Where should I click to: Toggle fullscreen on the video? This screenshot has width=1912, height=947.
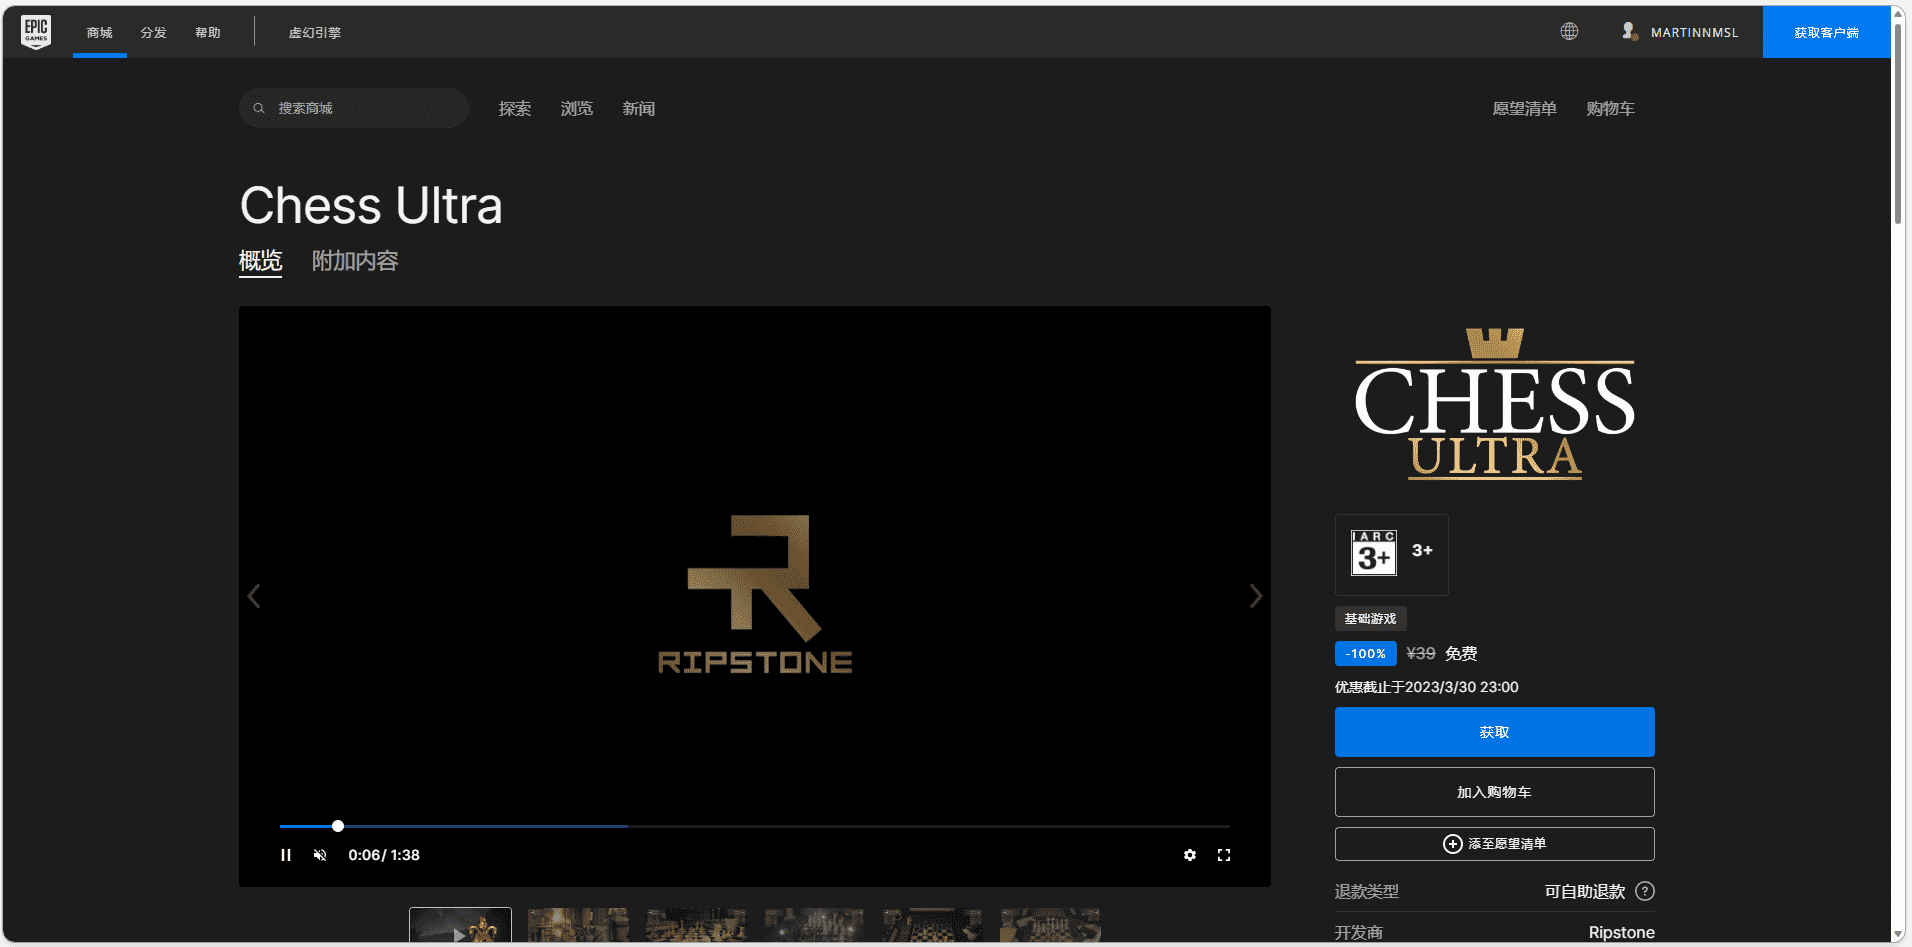pos(1224,855)
